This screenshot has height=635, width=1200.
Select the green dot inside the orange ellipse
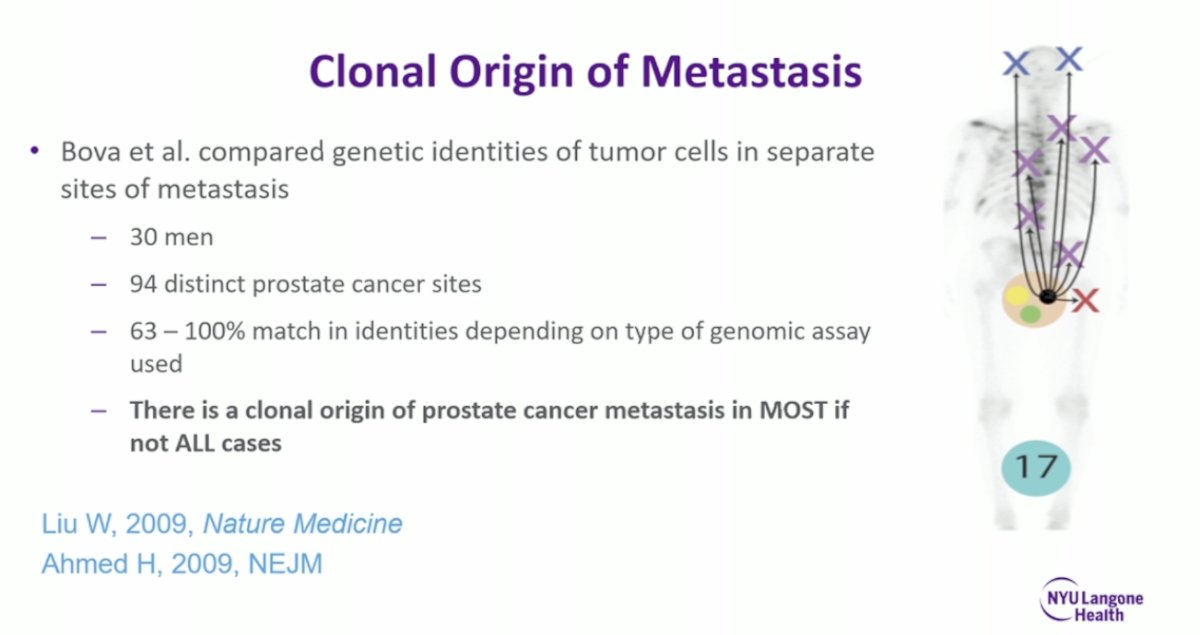(x=1030, y=314)
